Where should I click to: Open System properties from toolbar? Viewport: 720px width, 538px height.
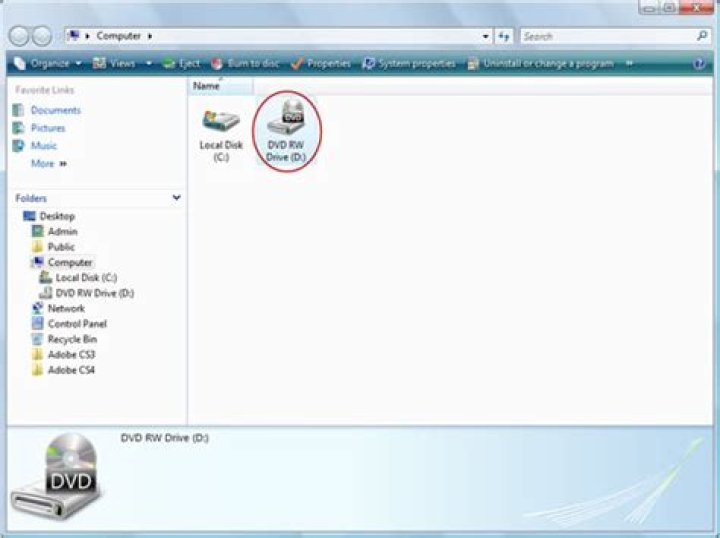click(x=410, y=63)
